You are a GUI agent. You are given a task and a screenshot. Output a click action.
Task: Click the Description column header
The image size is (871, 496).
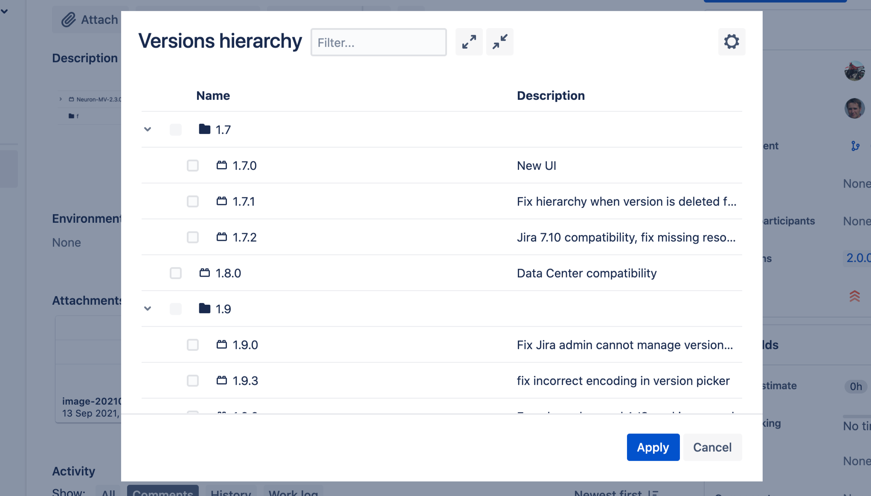click(x=550, y=96)
